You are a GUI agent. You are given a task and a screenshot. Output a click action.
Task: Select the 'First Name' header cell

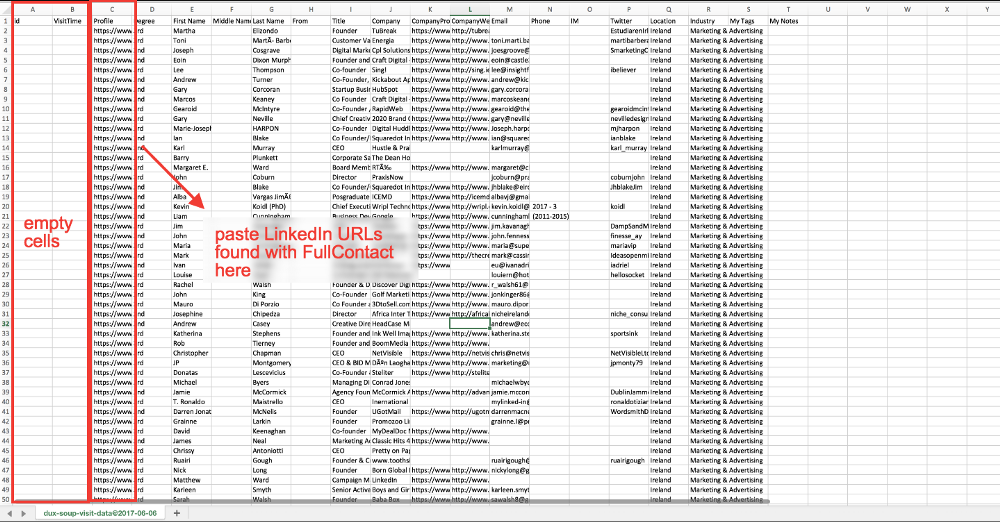(x=190, y=20)
